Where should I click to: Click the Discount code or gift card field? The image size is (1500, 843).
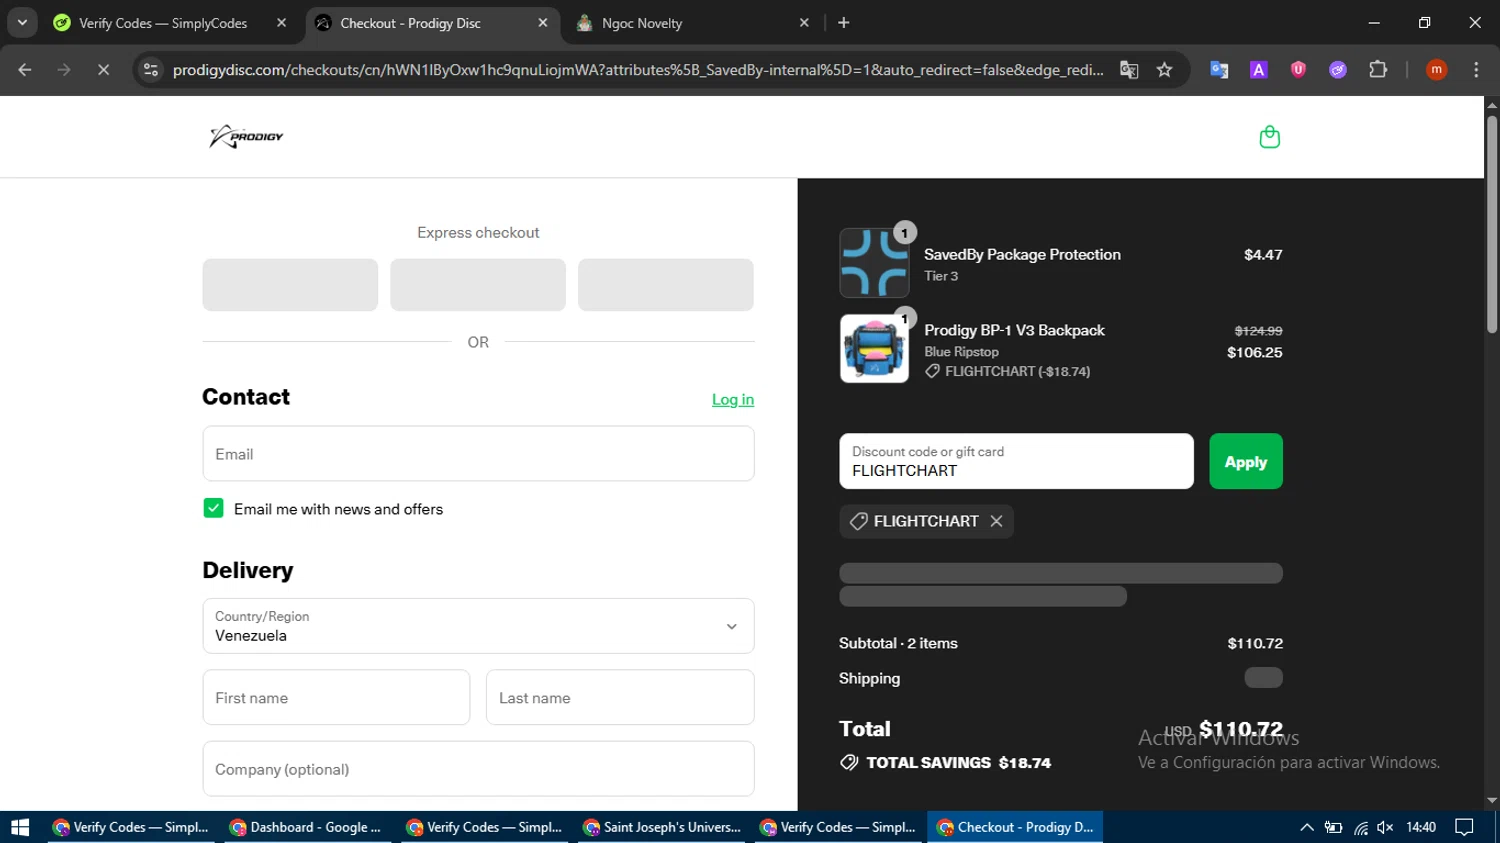(x=1016, y=461)
